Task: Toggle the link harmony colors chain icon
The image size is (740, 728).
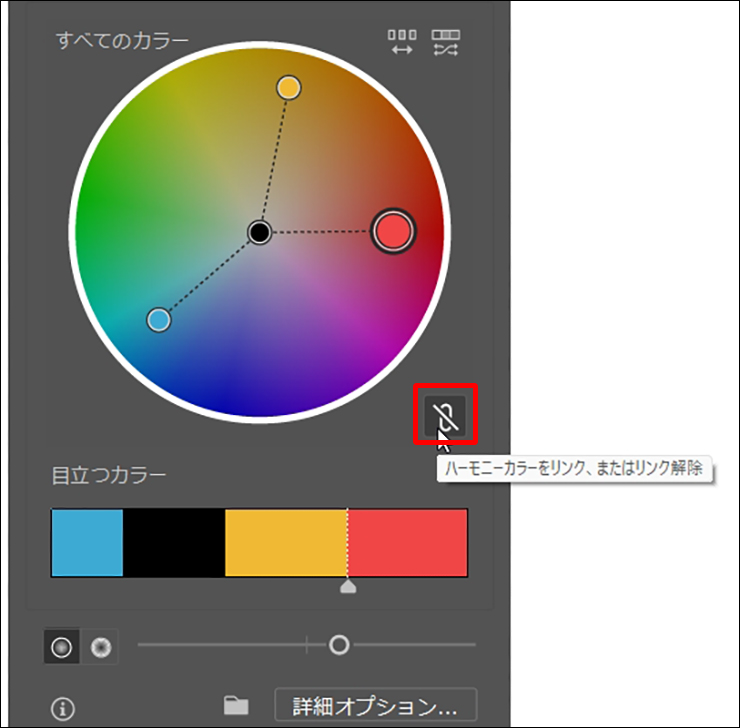Action: tap(445, 416)
